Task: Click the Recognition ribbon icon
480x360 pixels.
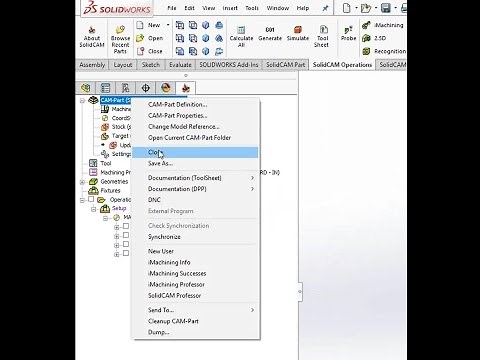Action: [x=366, y=51]
